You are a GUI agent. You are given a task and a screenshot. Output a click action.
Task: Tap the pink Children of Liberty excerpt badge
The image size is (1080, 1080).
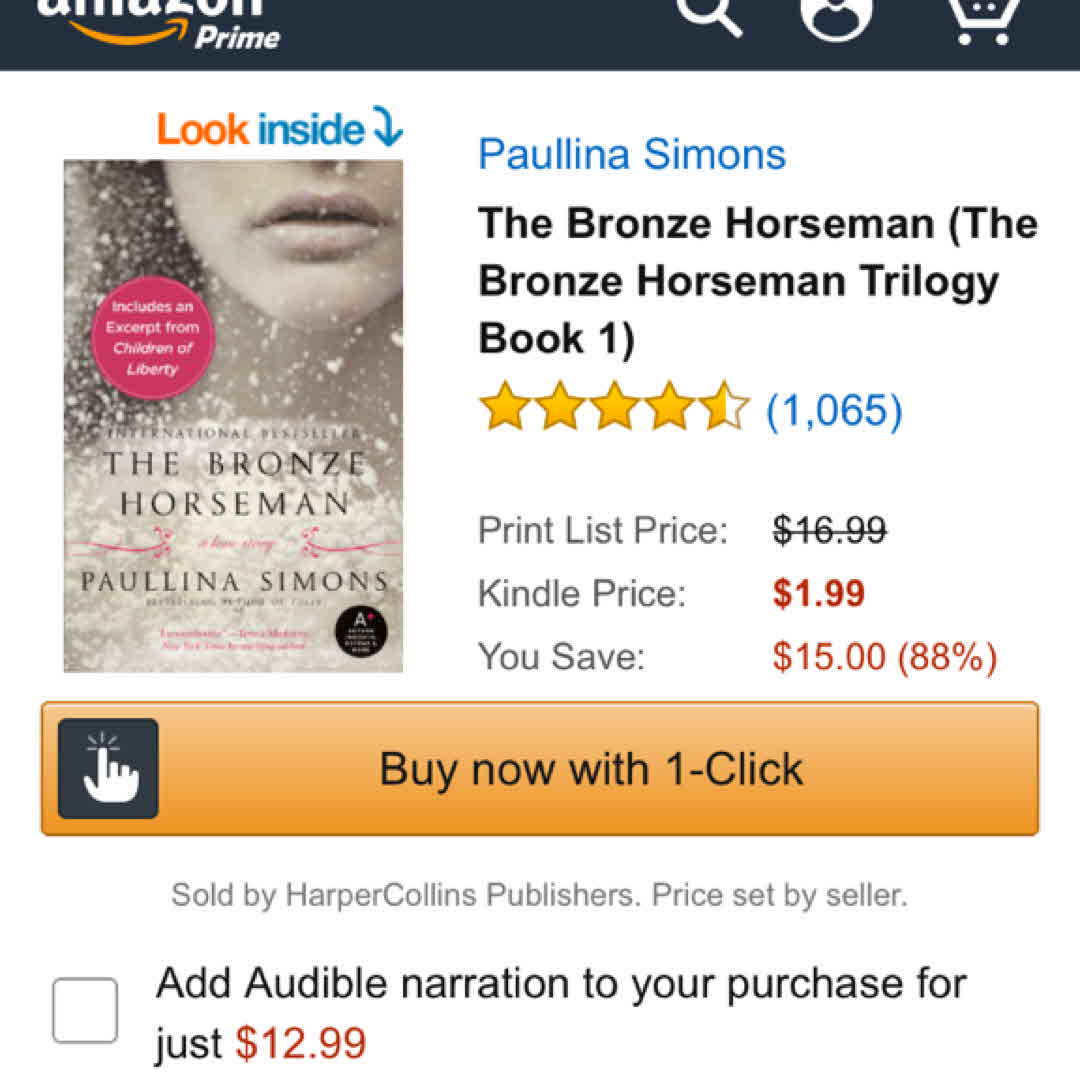tap(153, 338)
